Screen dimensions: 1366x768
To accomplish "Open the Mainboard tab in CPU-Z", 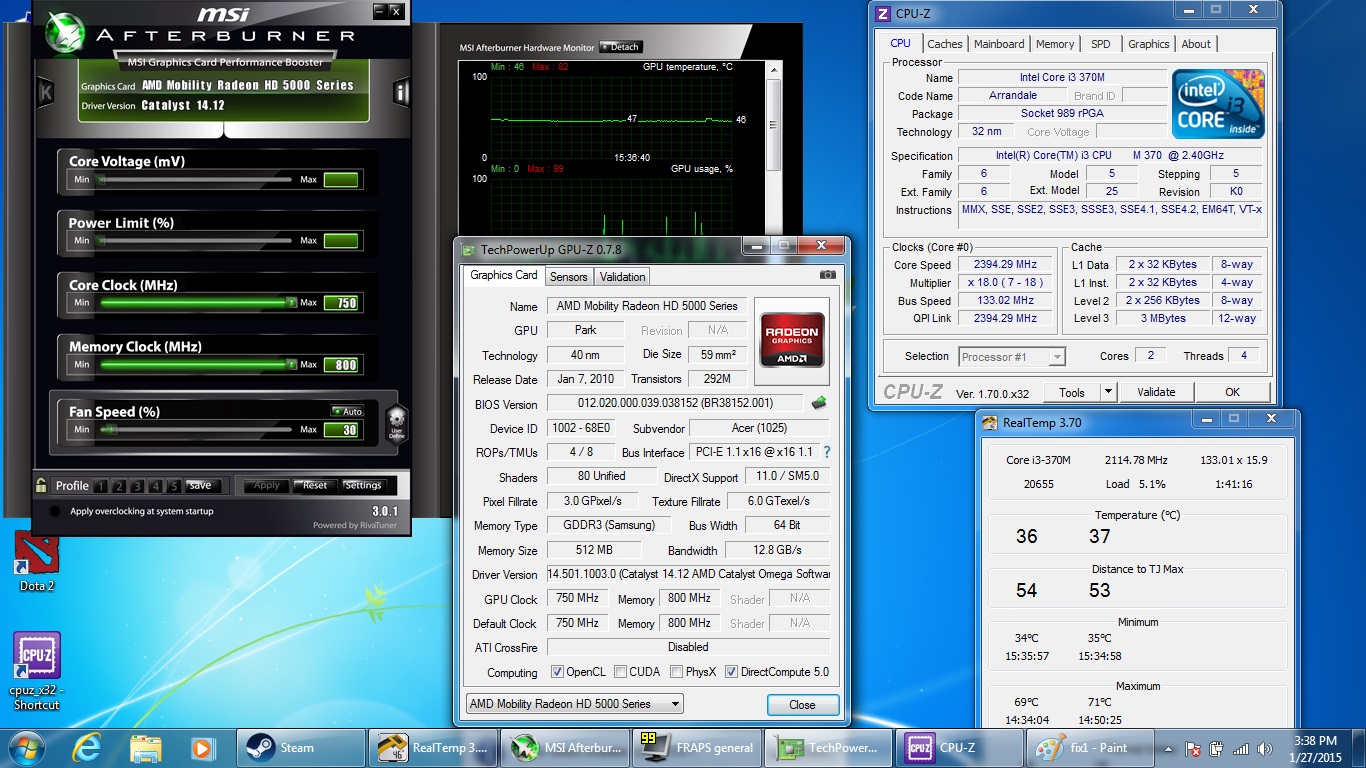I will [x=999, y=44].
